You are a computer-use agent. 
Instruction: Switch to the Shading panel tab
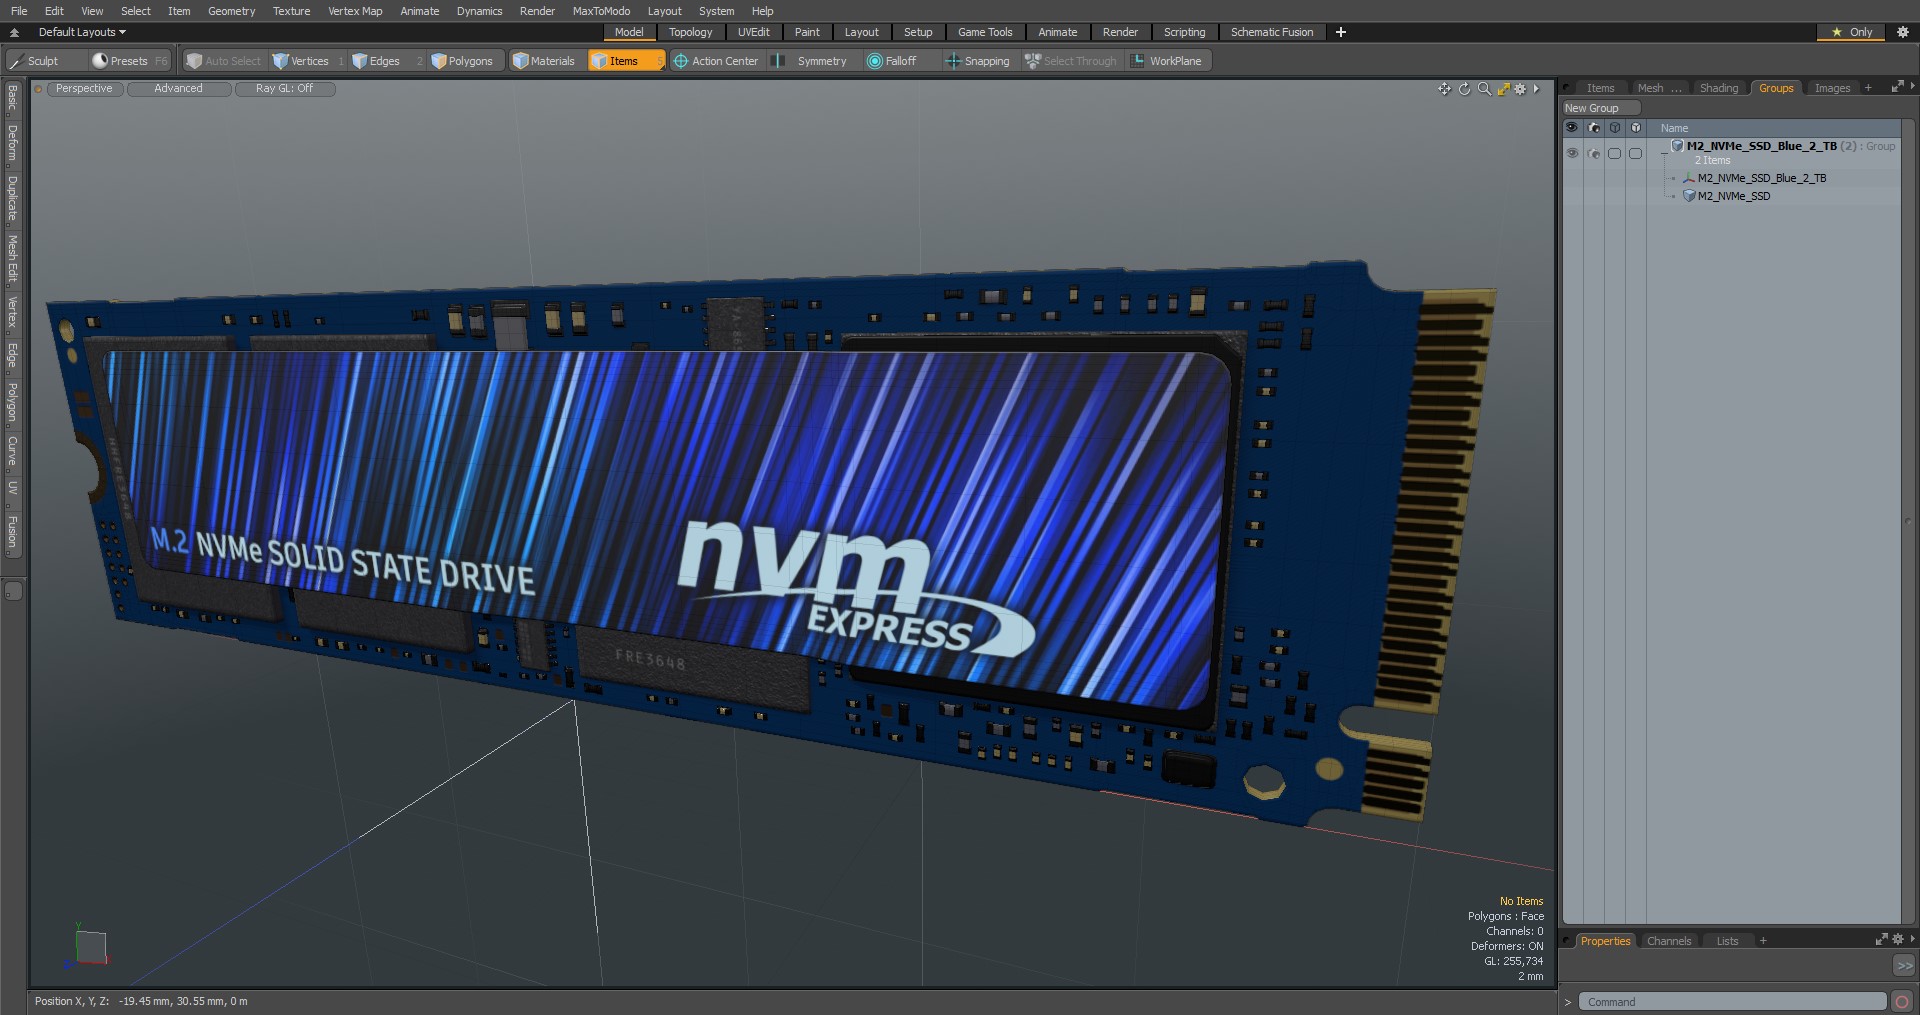click(1718, 88)
